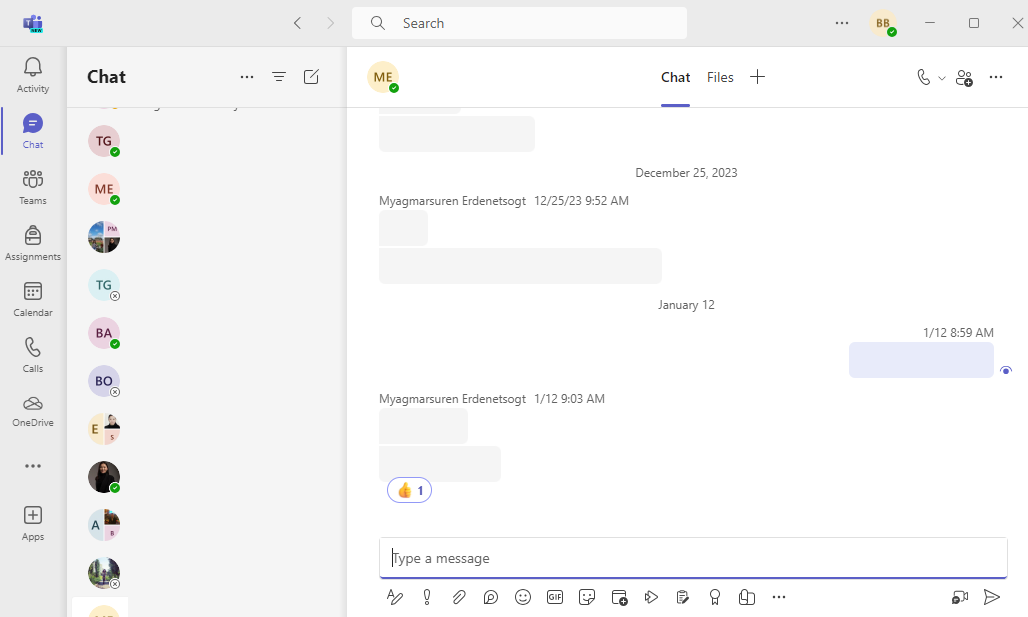The image size is (1028, 617).
Task: Go forward in navigation history
Action: click(x=330, y=23)
